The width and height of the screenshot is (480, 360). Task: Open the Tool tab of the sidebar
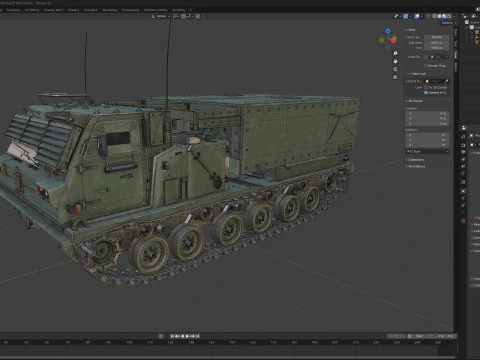[x=456, y=44]
